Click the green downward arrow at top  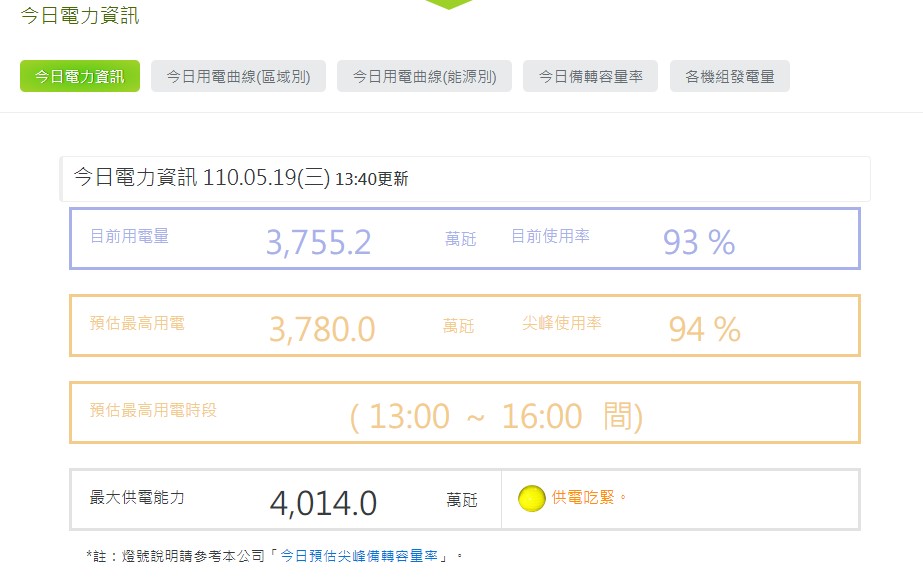pyautogui.click(x=449, y=4)
